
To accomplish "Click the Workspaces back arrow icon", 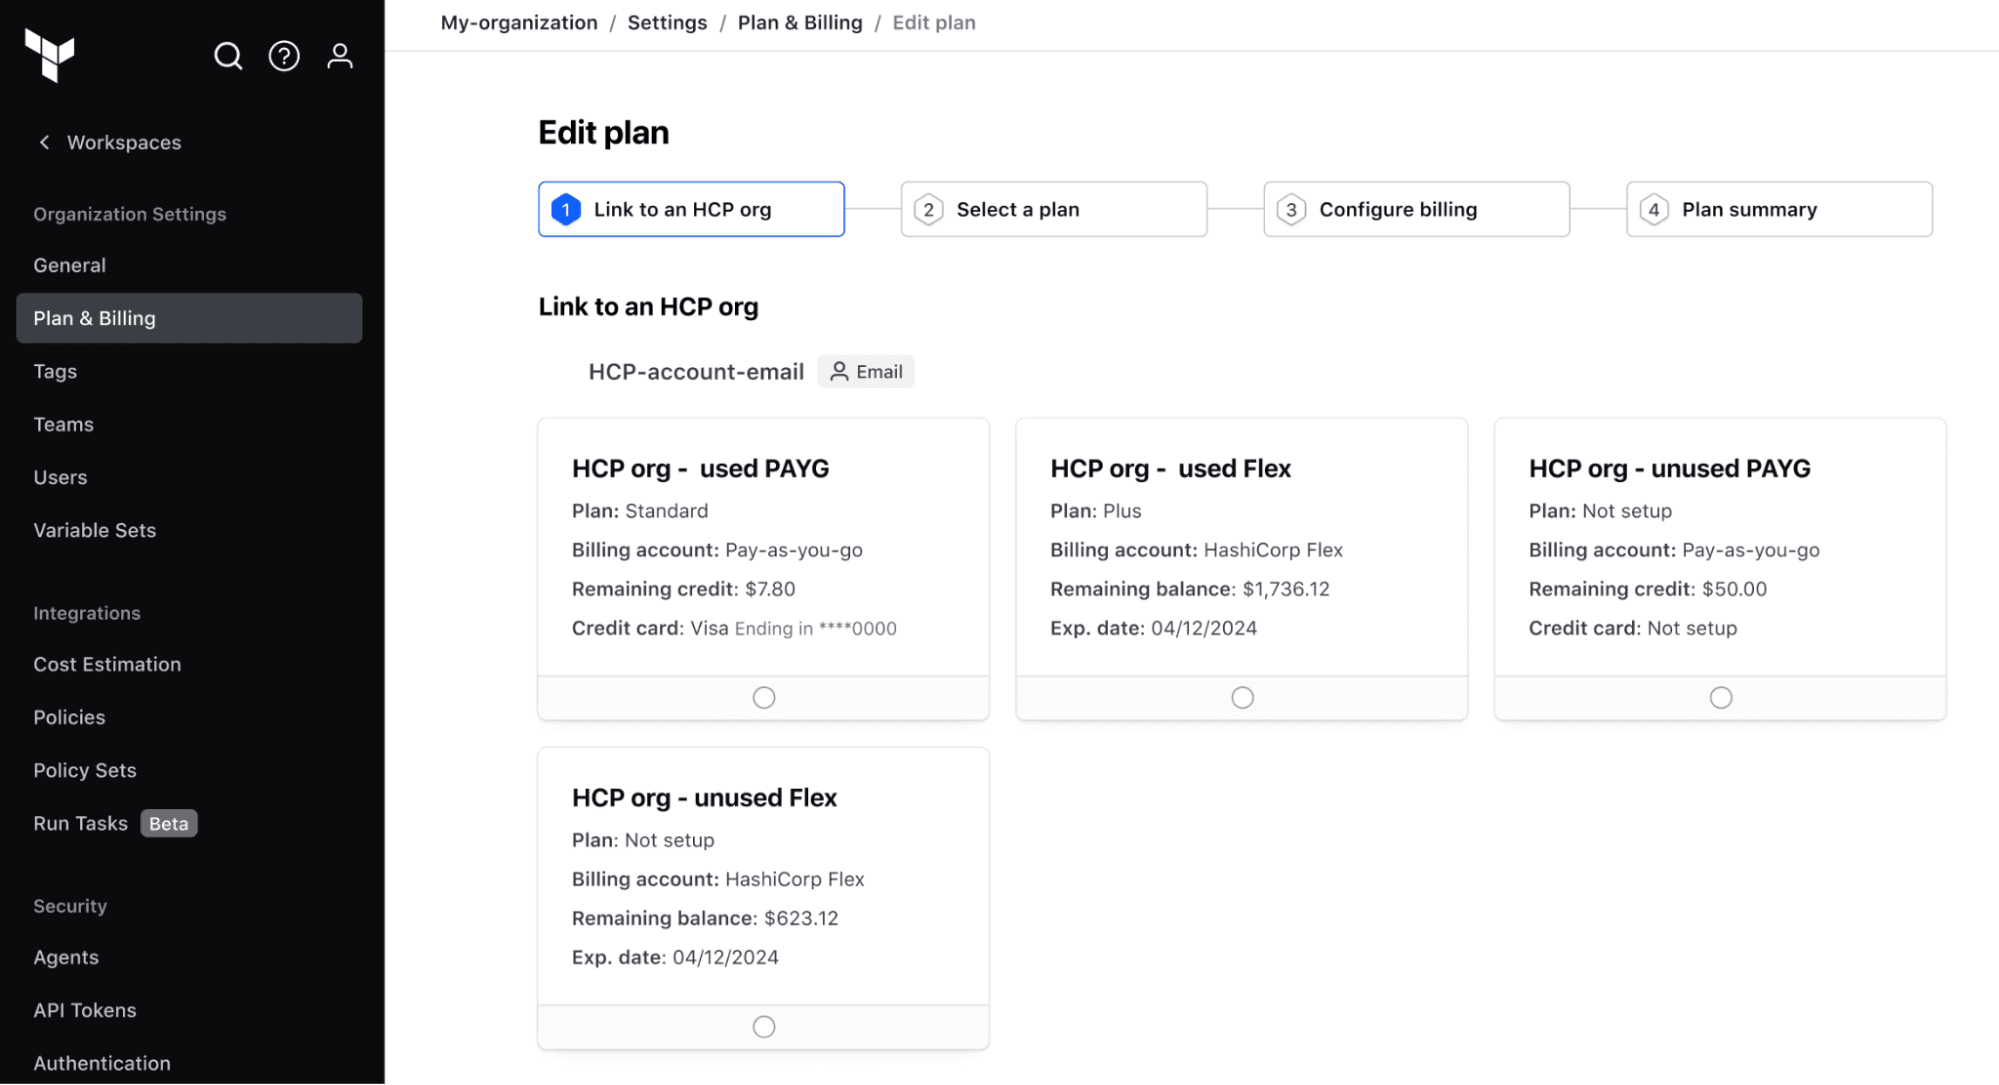I will pos(44,142).
